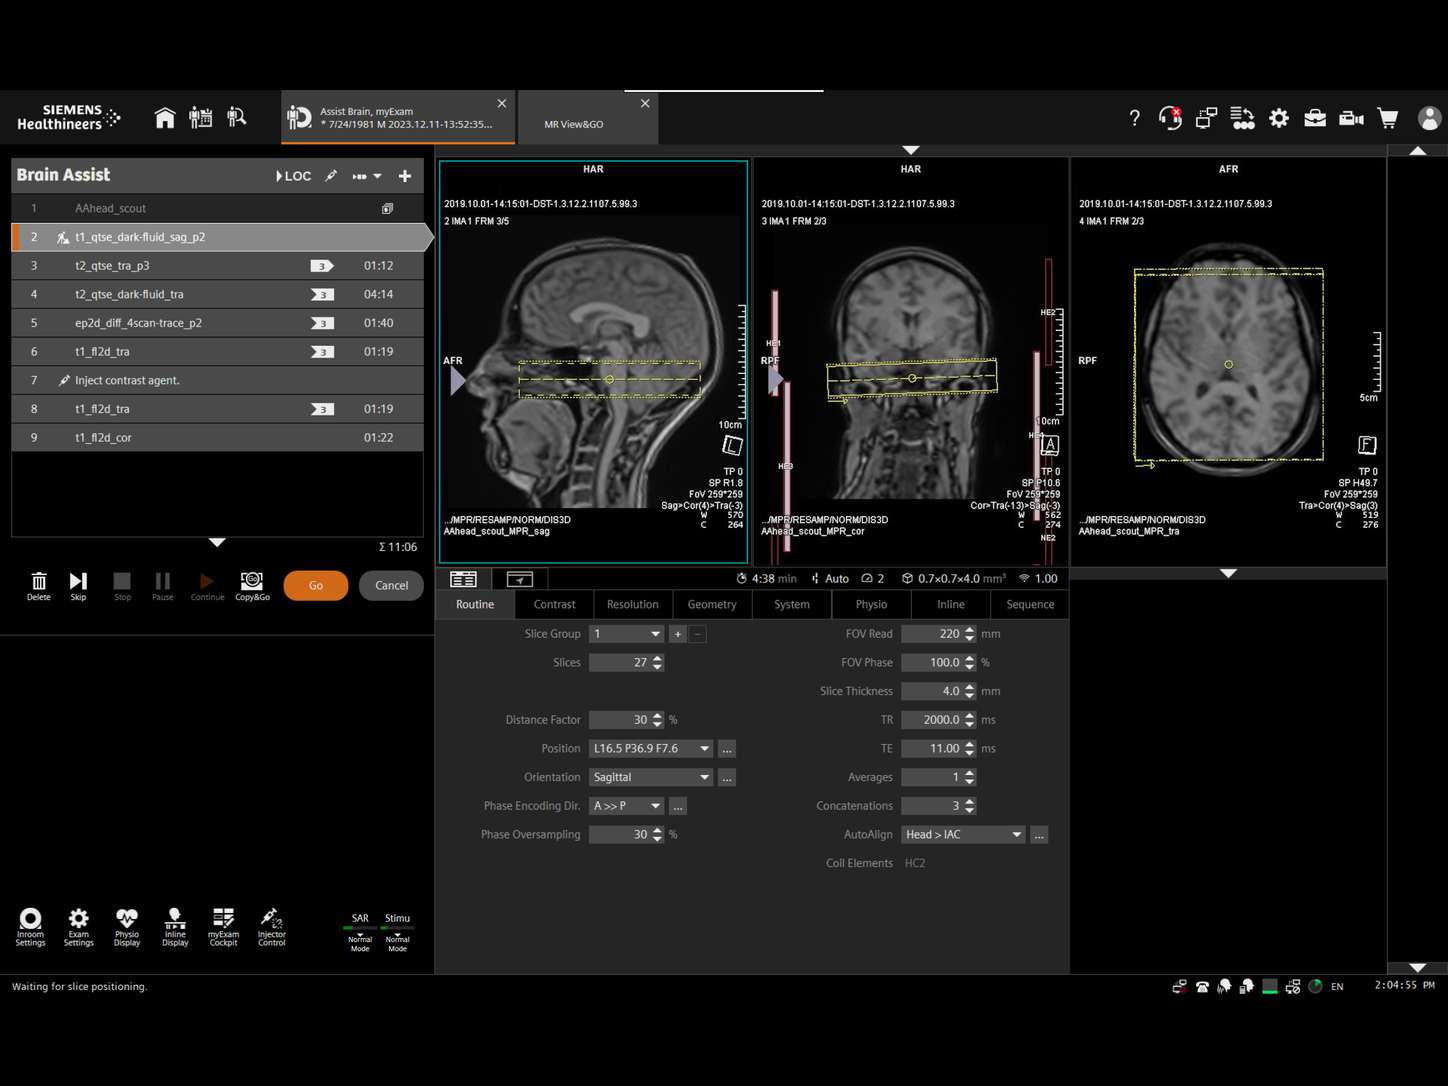
Task: Open the AutoAlign Head > IAC dropdown
Action: 1016,834
